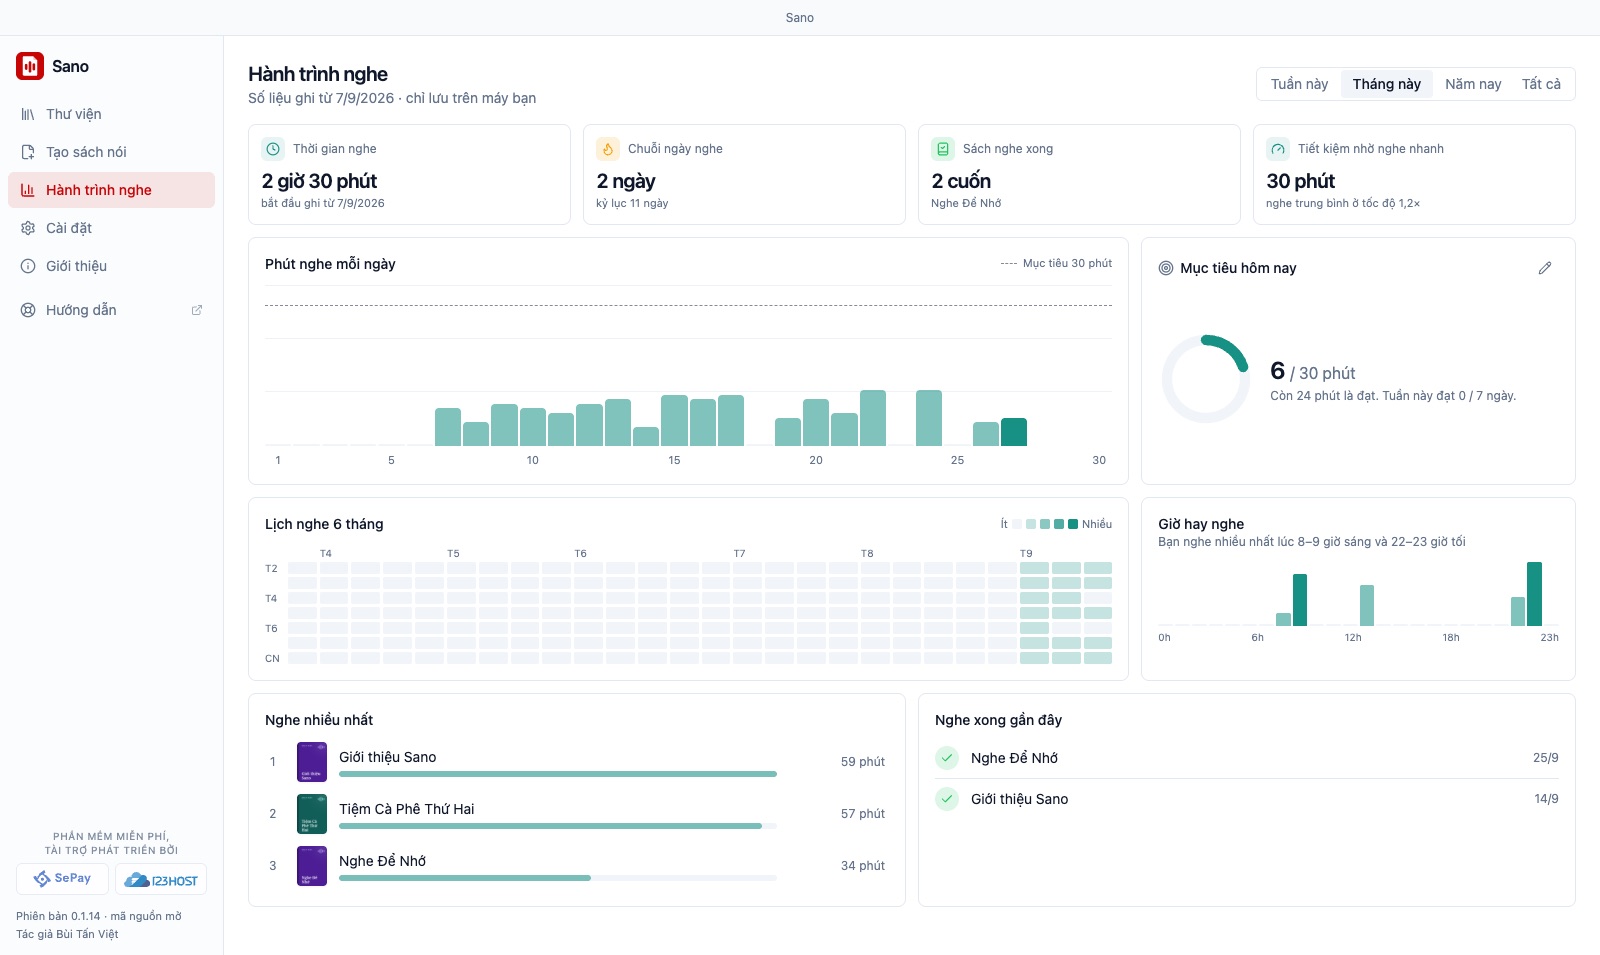Open Tạo sách nói in the sidebar
Viewport: 1600px width, 955px height.
pos(111,152)
